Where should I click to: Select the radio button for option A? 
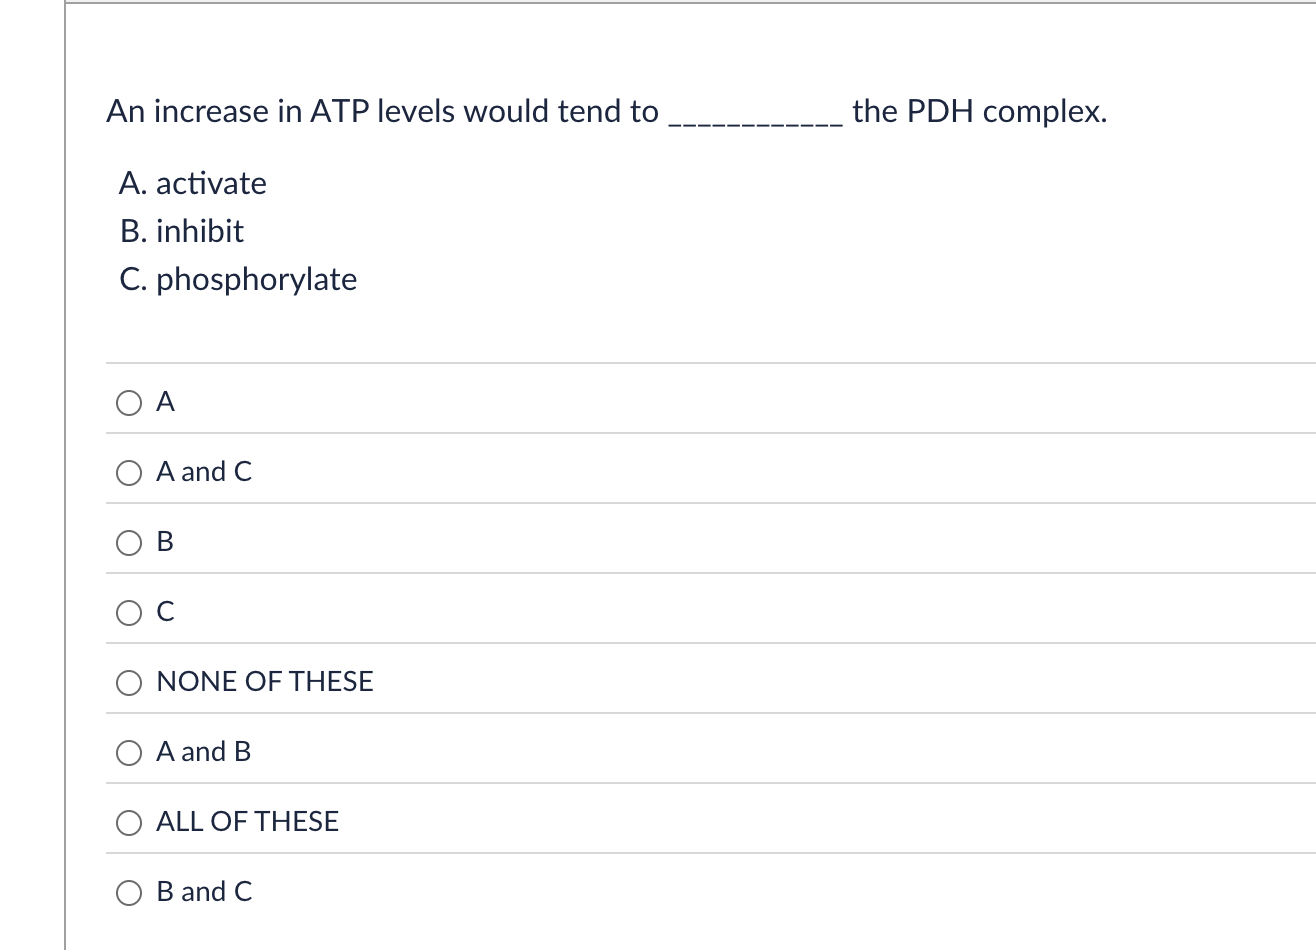point(128,402)
